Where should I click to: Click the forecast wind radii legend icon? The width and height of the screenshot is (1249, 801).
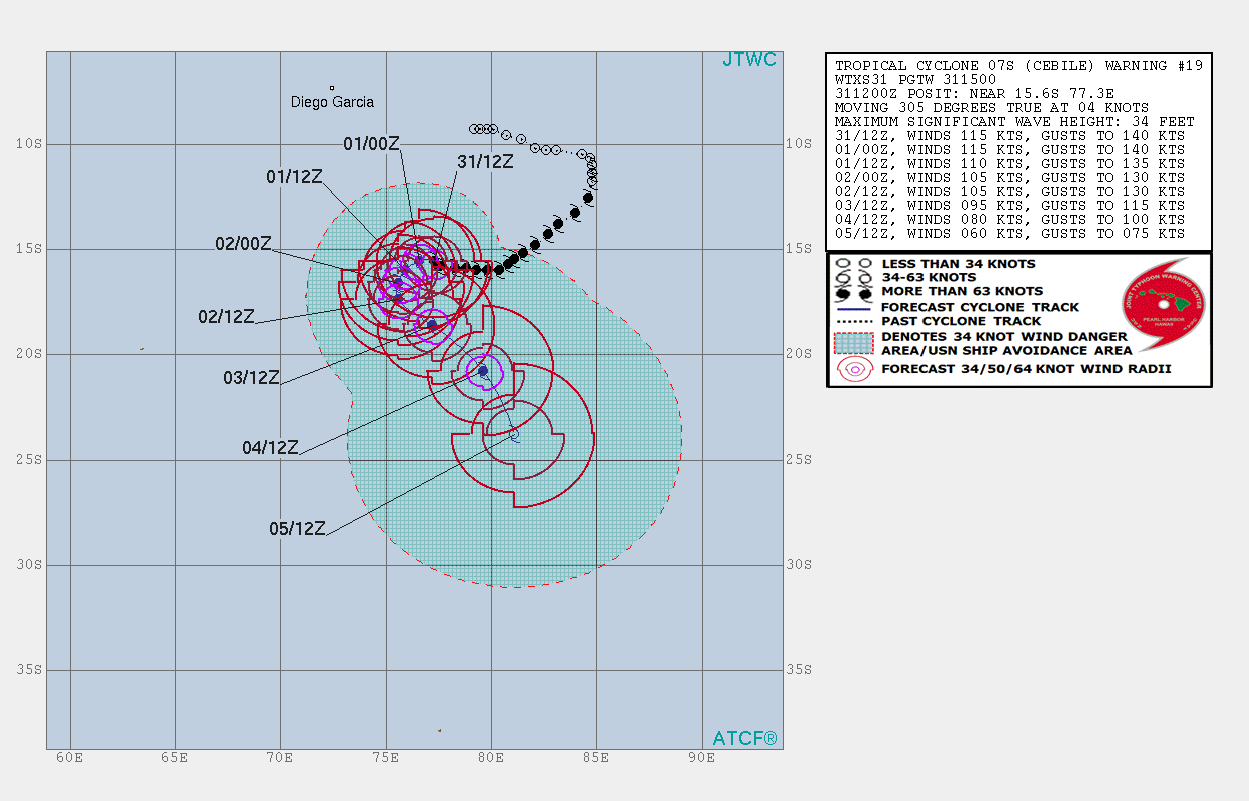tap(853, 370)
